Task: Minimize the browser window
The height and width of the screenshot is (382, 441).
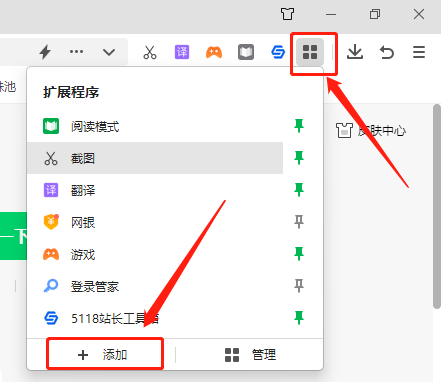Action: click(331, 14)
